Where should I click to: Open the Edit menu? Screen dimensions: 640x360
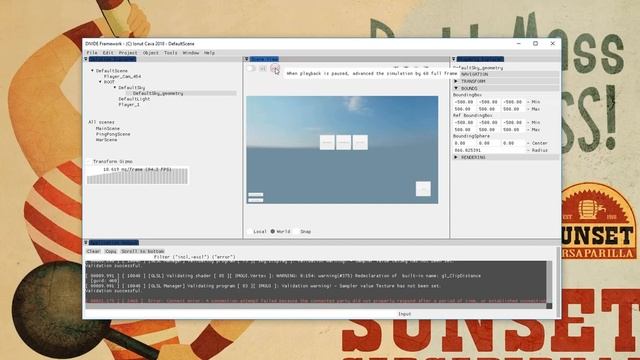(108, 53)
